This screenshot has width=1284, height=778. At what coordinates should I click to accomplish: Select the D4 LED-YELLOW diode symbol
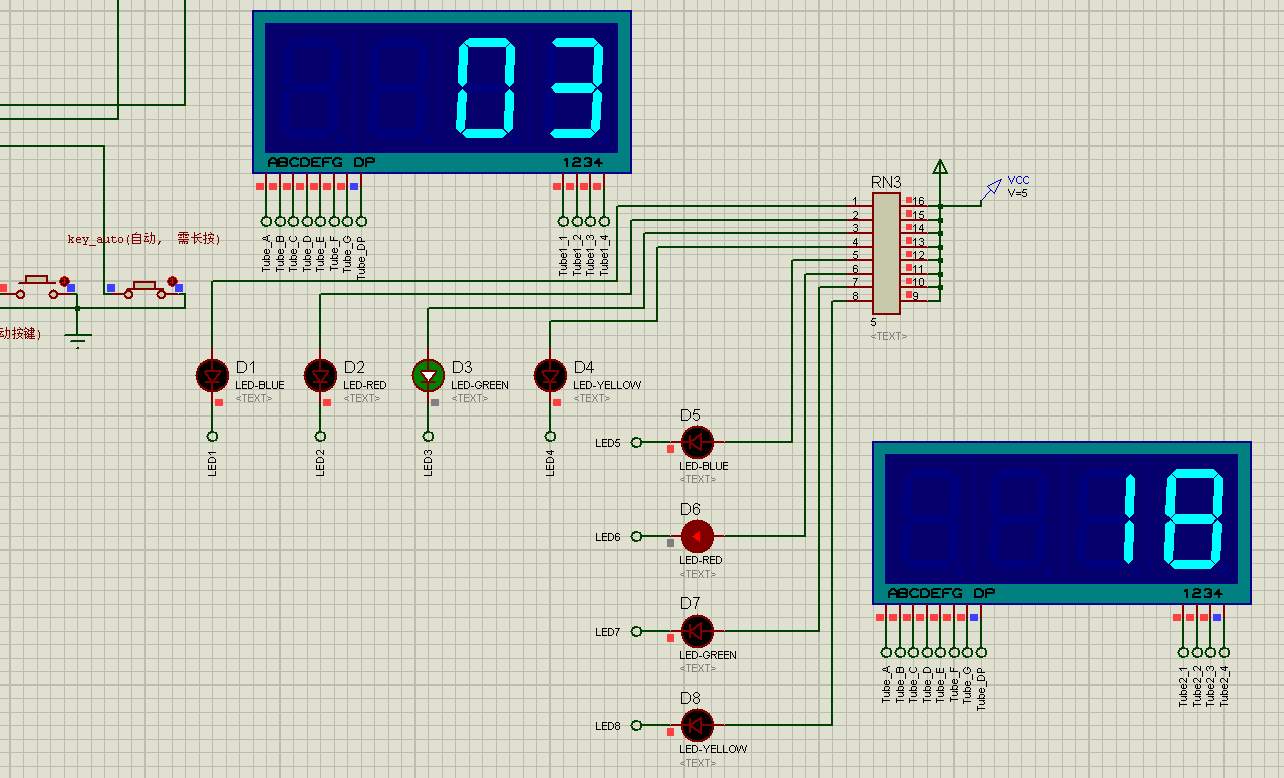pos(550,375)
